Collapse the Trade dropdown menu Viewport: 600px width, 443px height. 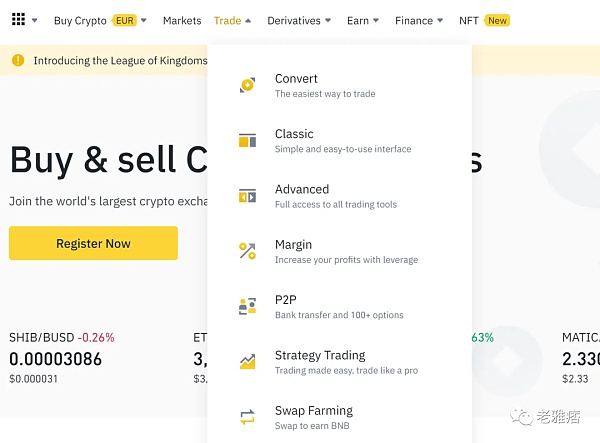[232, 20]
